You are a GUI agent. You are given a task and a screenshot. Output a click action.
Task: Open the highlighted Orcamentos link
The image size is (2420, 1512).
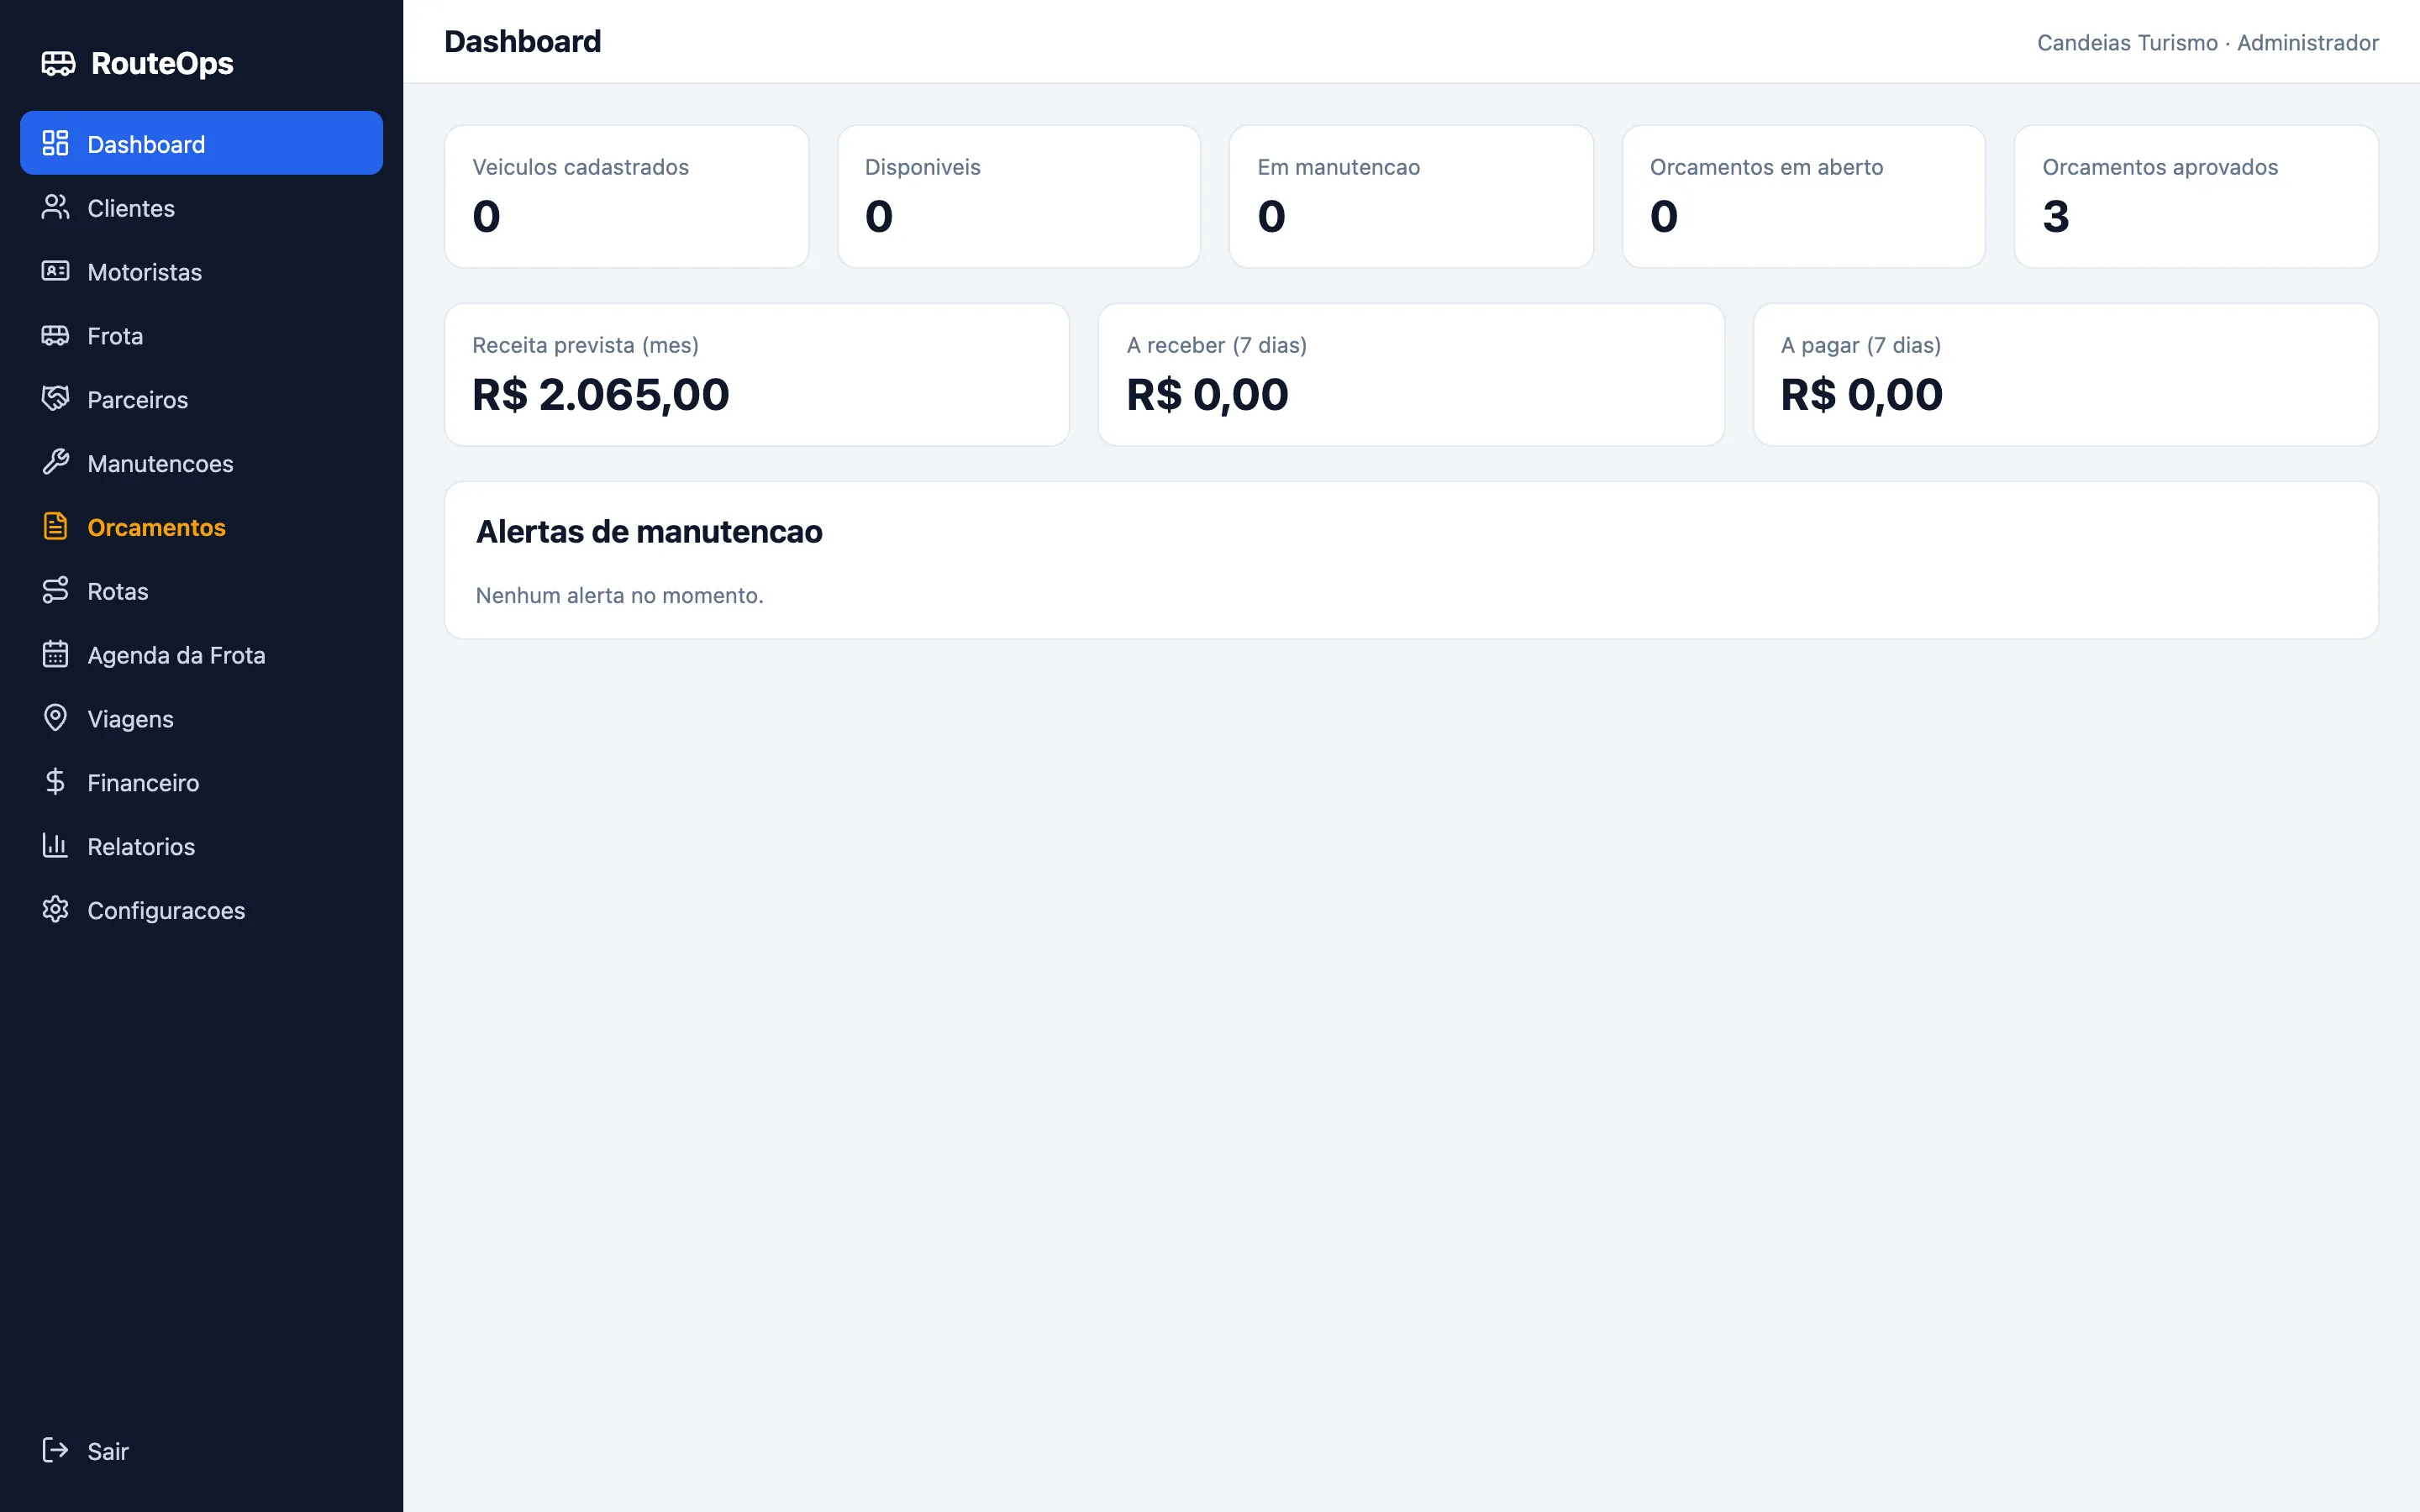(201, 527)
